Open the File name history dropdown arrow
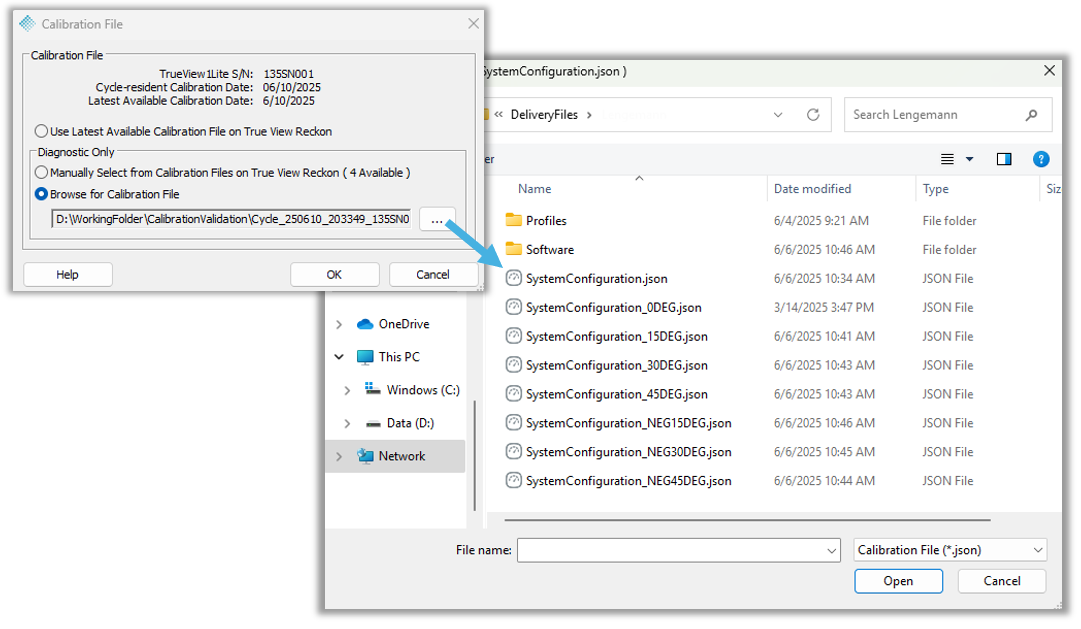 click(831, 550)
